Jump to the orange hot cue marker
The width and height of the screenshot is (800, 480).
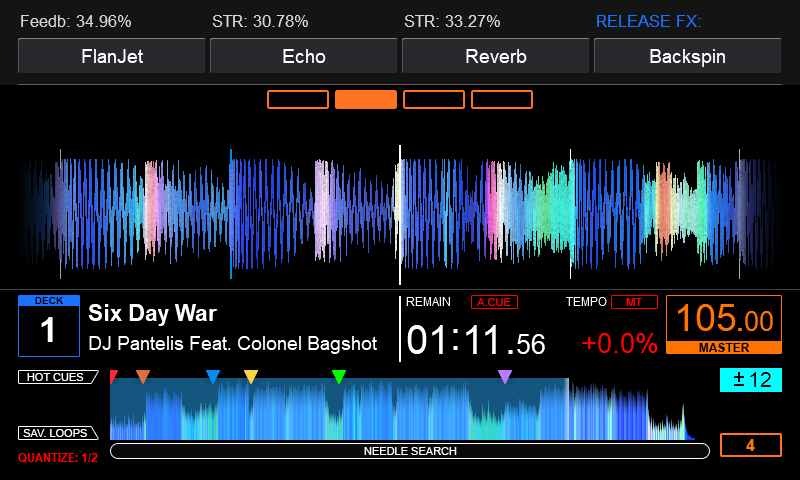click(143, 376)
